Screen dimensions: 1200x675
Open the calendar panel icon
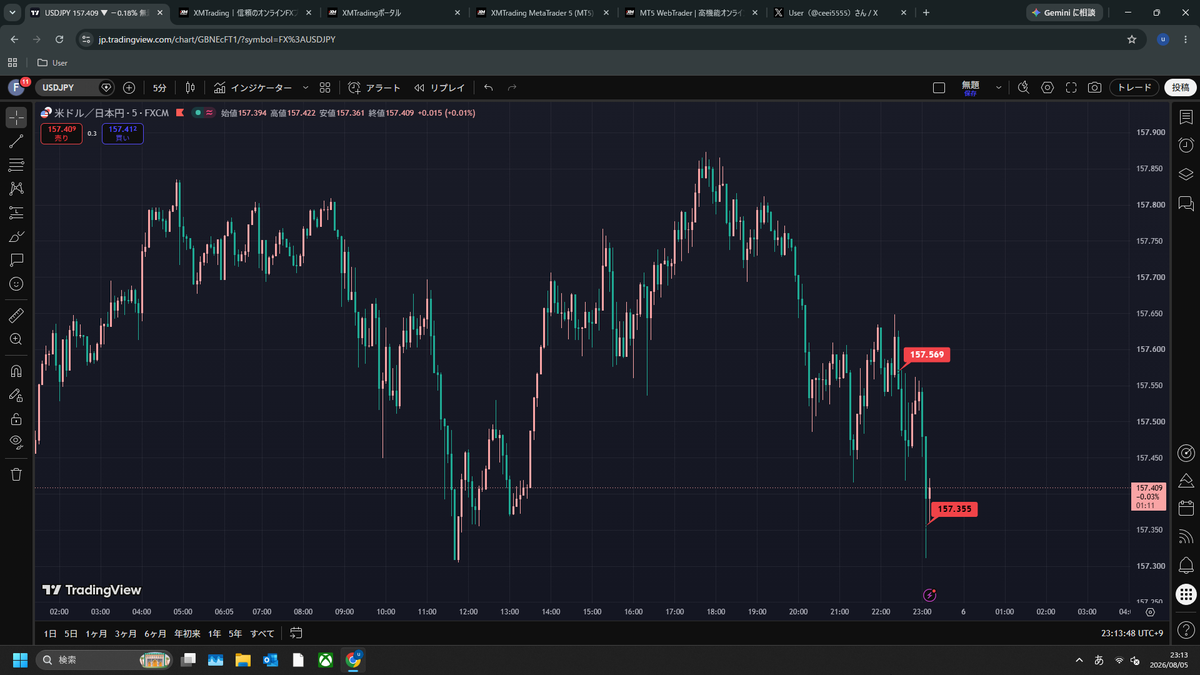point(1186,508)
